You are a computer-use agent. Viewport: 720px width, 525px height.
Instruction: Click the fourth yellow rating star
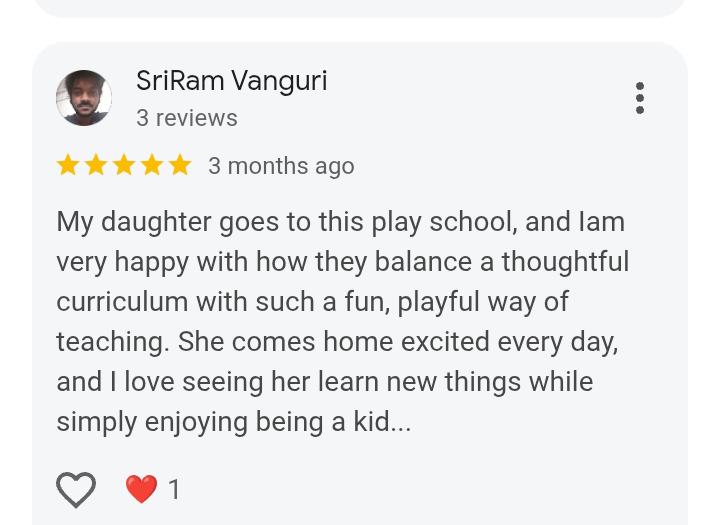pyautogui.click(x=152, y=165)
